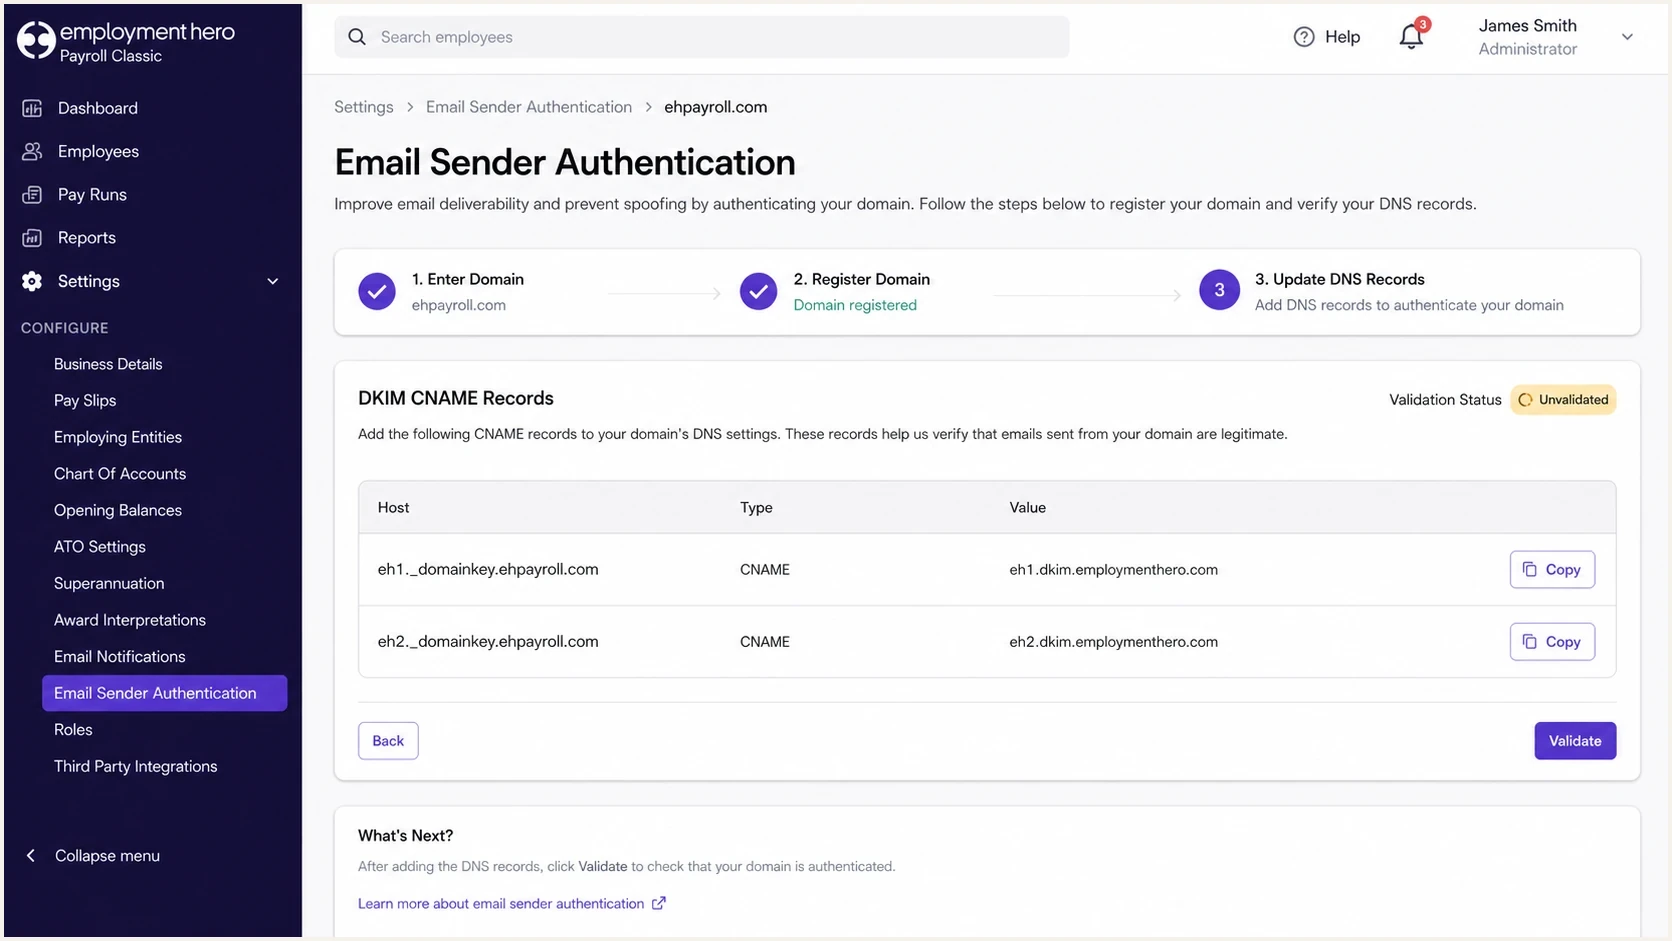1672x941 pixels.
Task: Click host eh2._domainkey.ehpayroll.com cell
Action: [488, 641]
